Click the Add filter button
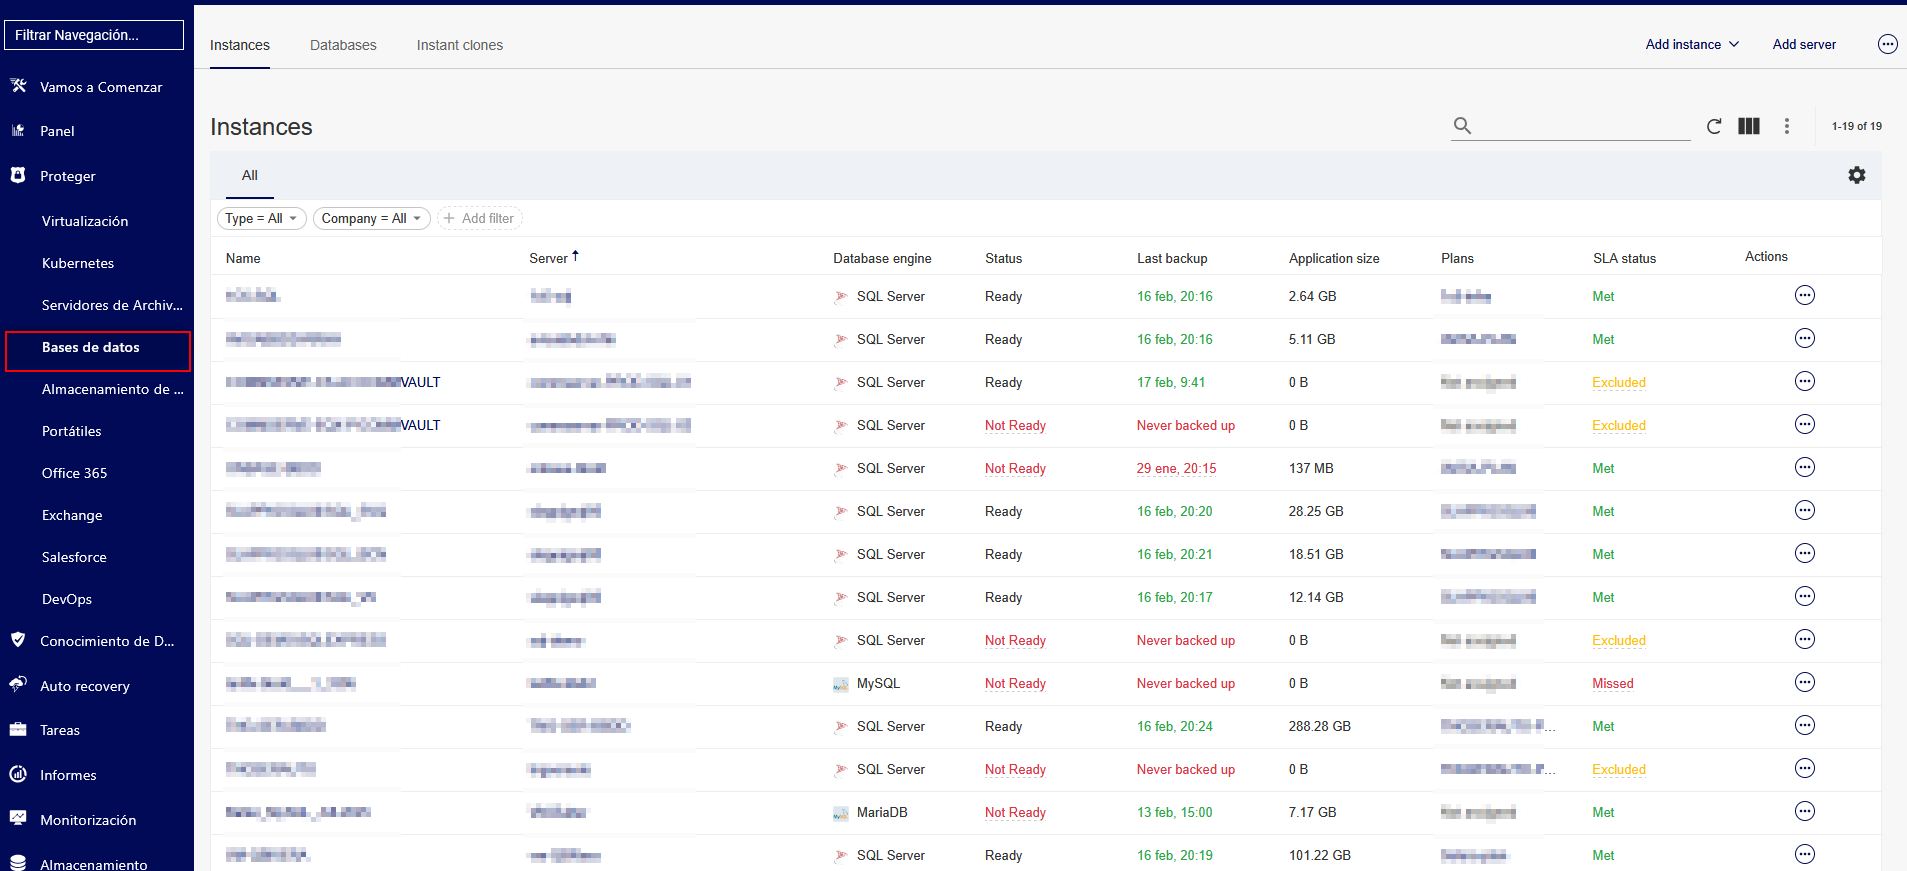Screen dimensions: 1907x871 pos(480,218)
